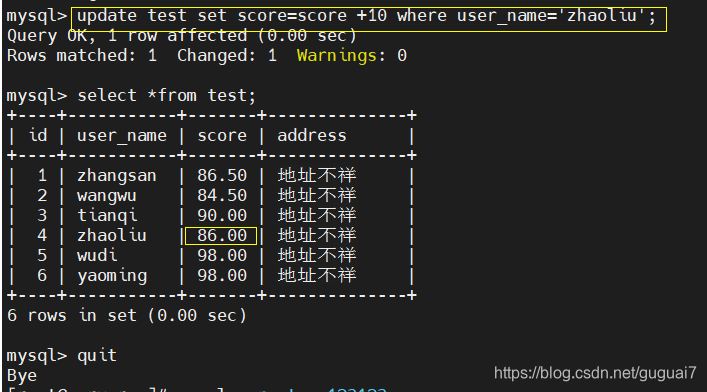
Task: Click the id value 5 in wudi's row
Action: [x=42, y=255]
